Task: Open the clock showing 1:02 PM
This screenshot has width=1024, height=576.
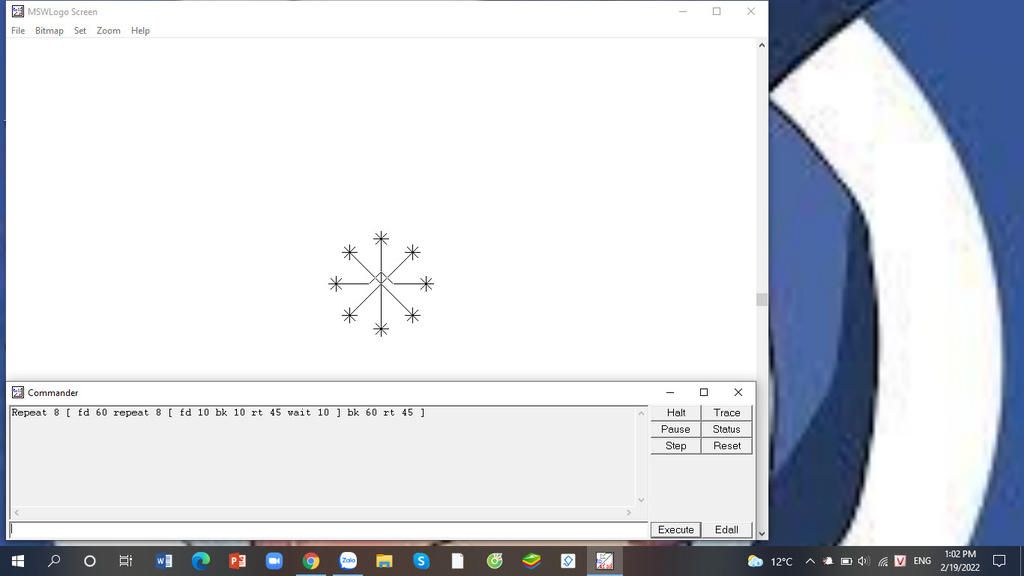Action: [x=960, y=561]
